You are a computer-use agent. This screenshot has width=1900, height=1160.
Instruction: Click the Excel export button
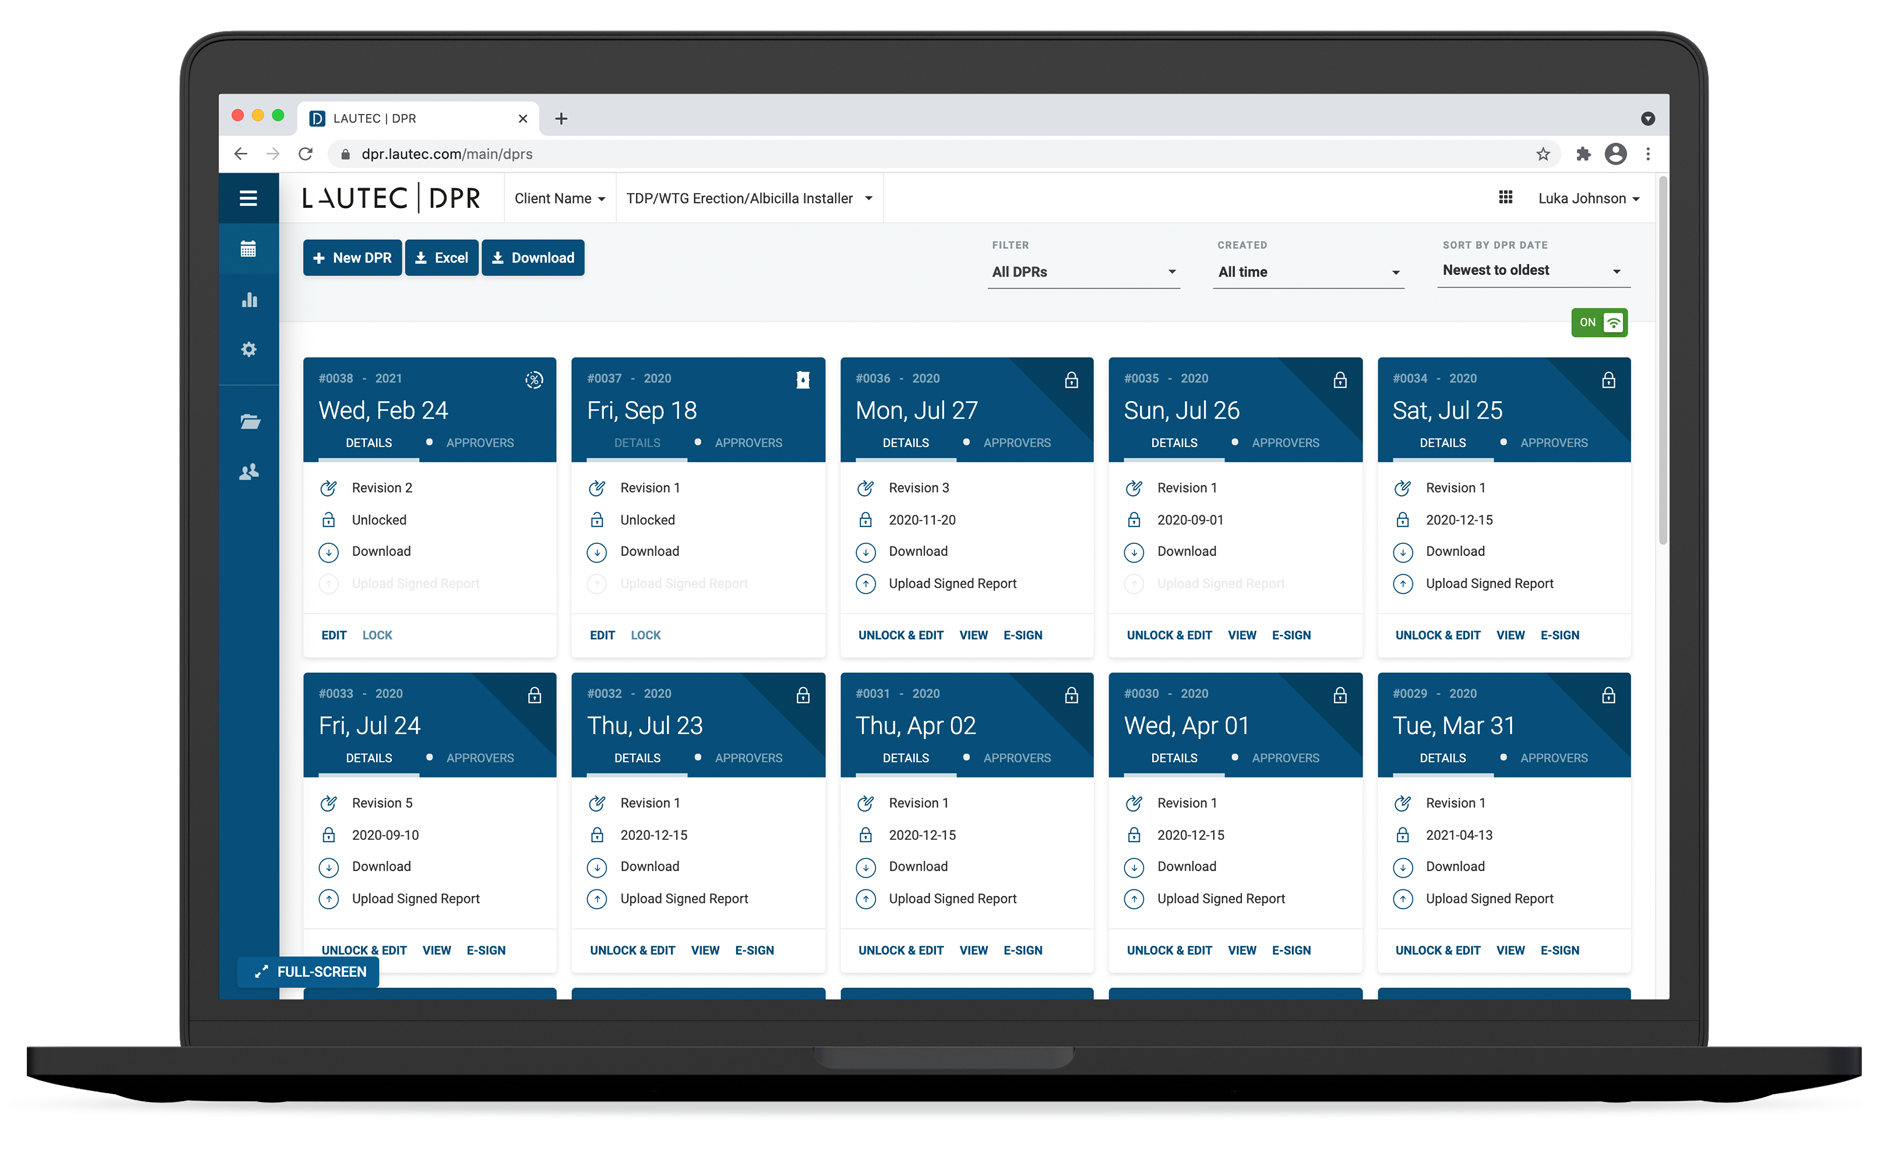point(441,258)
